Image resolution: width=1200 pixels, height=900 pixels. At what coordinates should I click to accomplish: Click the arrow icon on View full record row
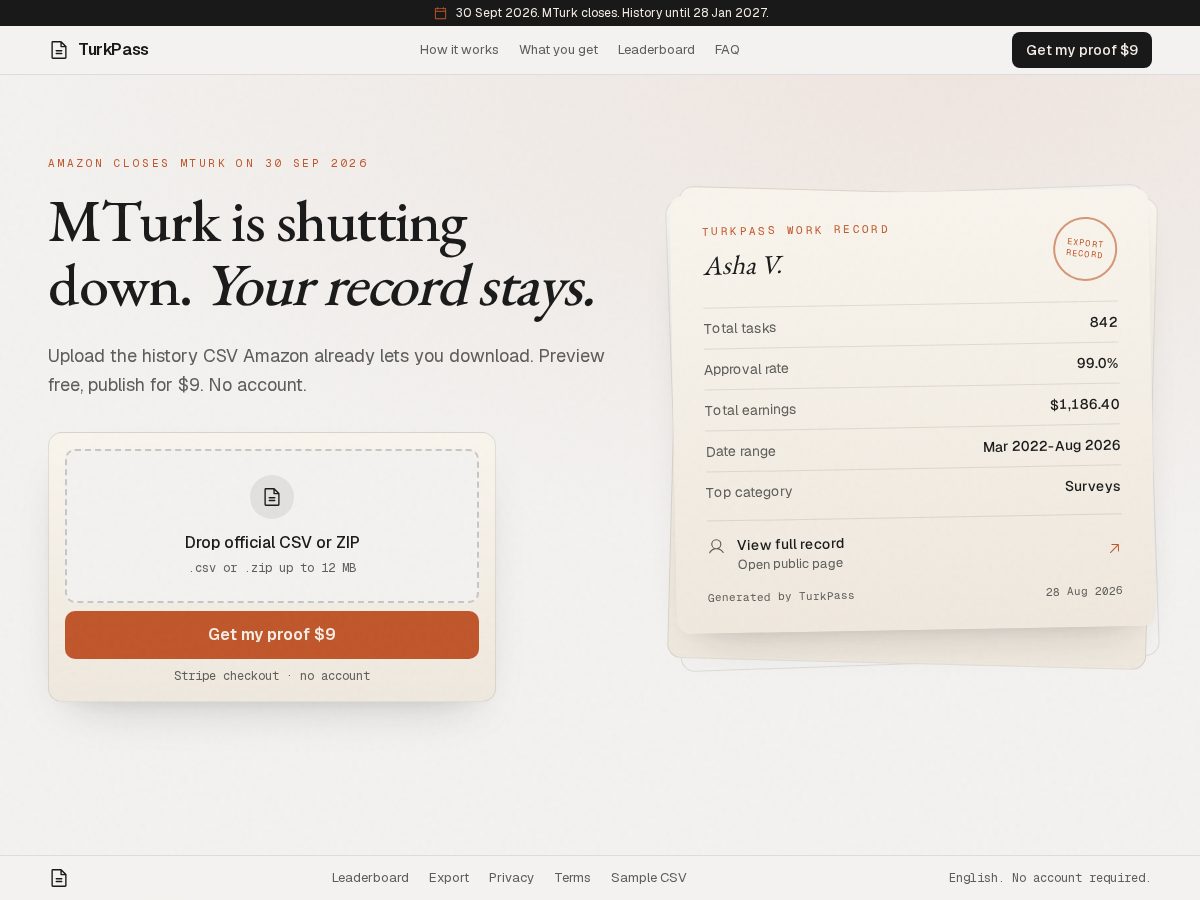point(1114,548)
